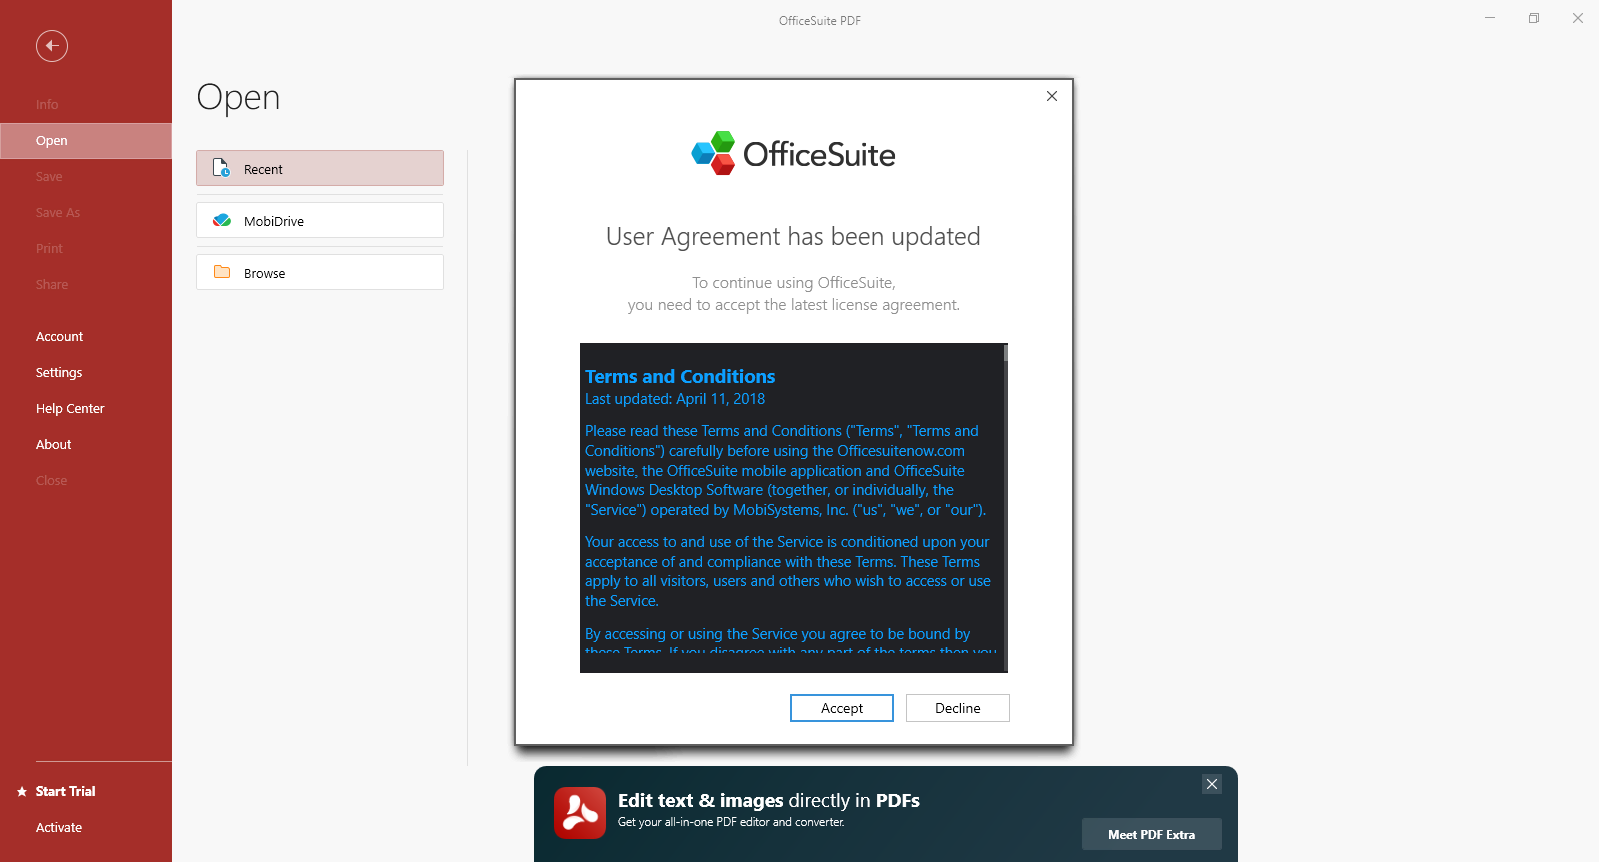Click the Browse folder icon
1599x862 pixels.
[222, 272]
